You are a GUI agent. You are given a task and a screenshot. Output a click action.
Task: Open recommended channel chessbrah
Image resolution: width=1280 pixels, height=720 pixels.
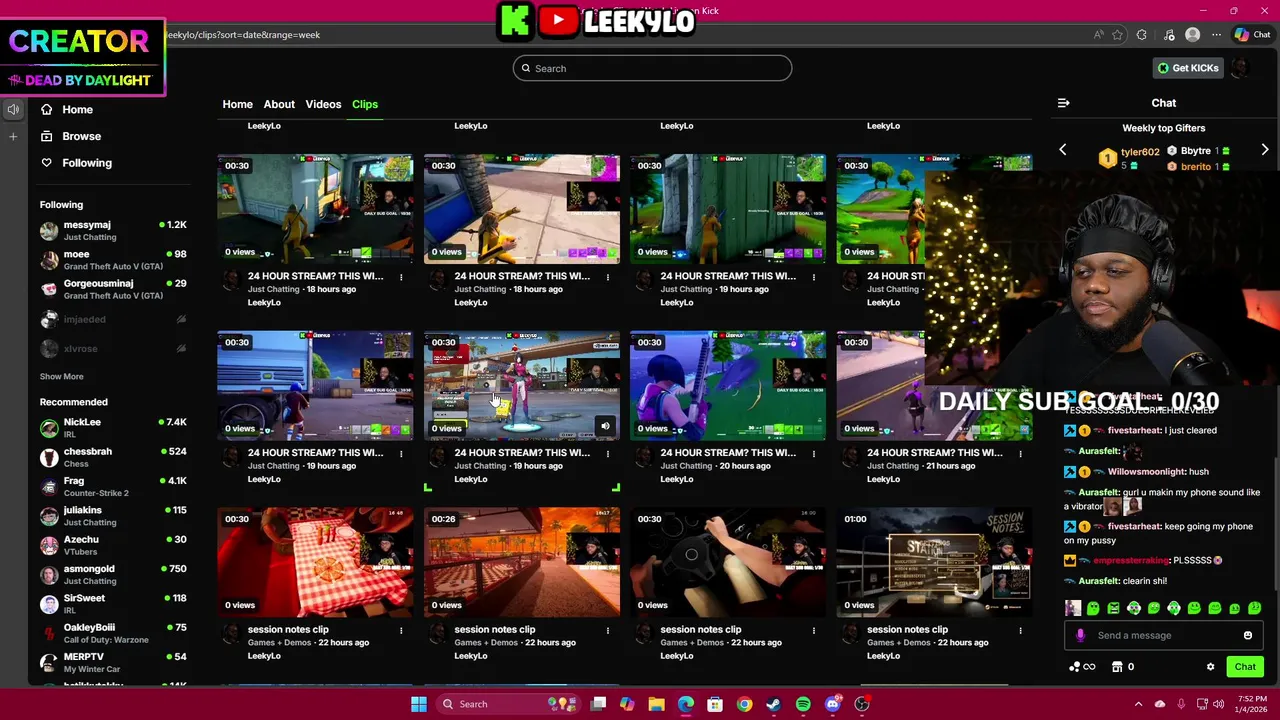[113, 457]
